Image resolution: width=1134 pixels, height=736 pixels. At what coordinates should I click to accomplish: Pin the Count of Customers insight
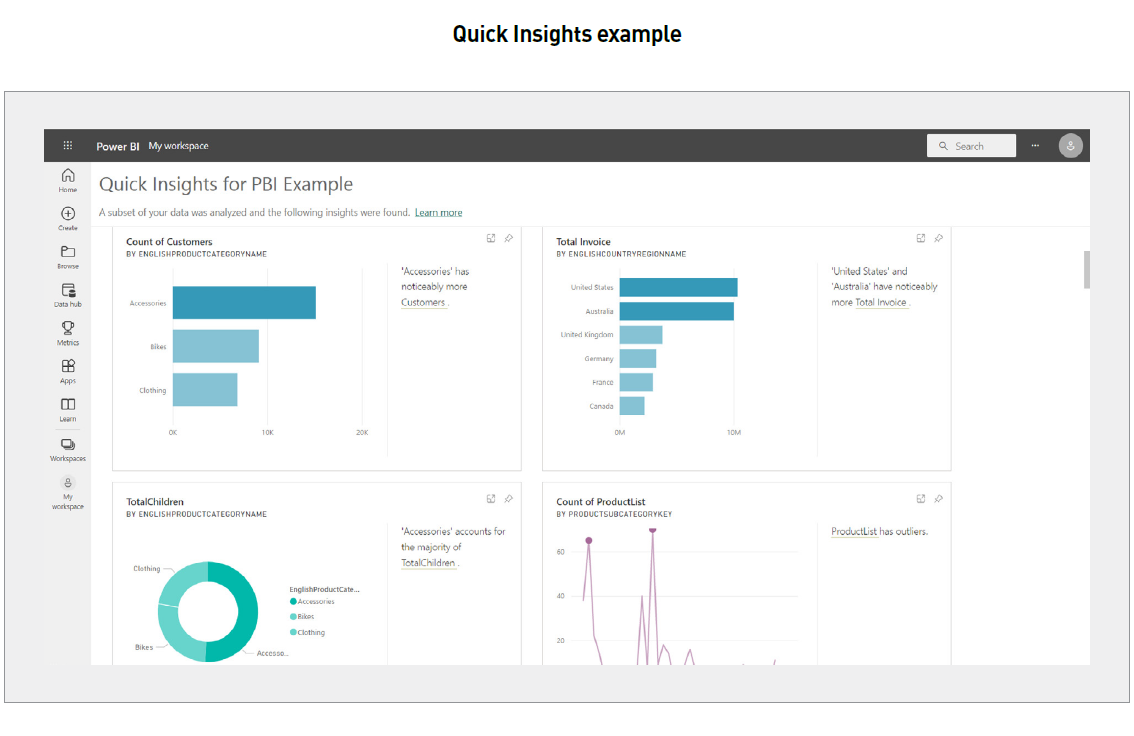pyautogui.click(x=509, y=238)
